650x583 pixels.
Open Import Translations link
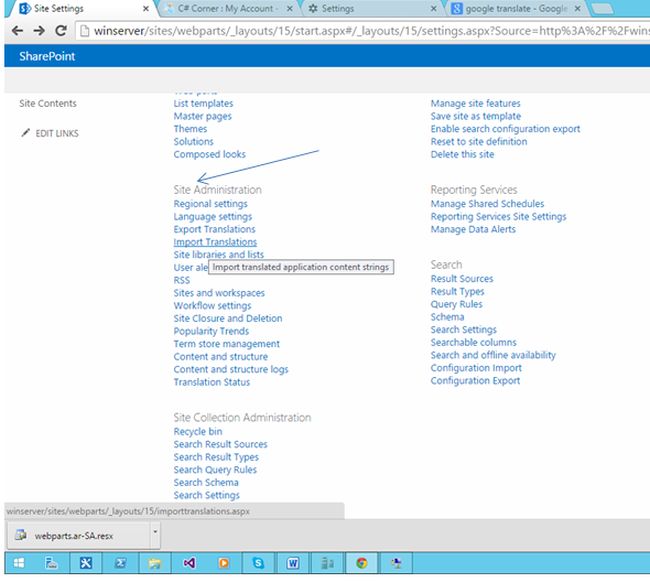pyautogui.click(x=215, y=242)
